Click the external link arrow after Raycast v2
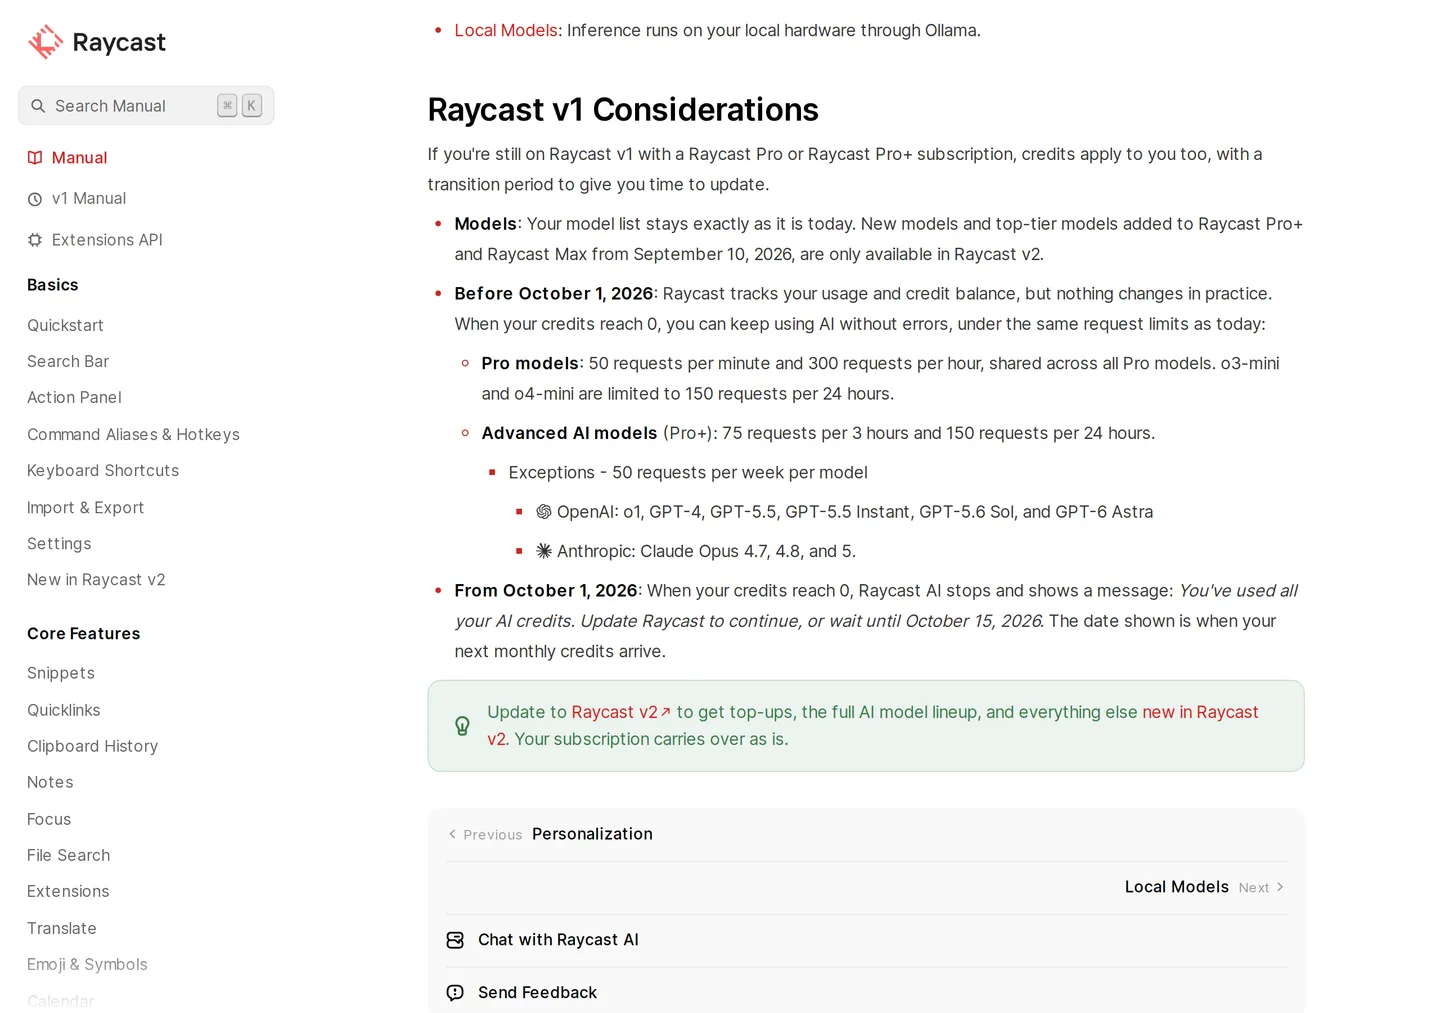This screenshot has width=1440, height=1013. point(666,712)
